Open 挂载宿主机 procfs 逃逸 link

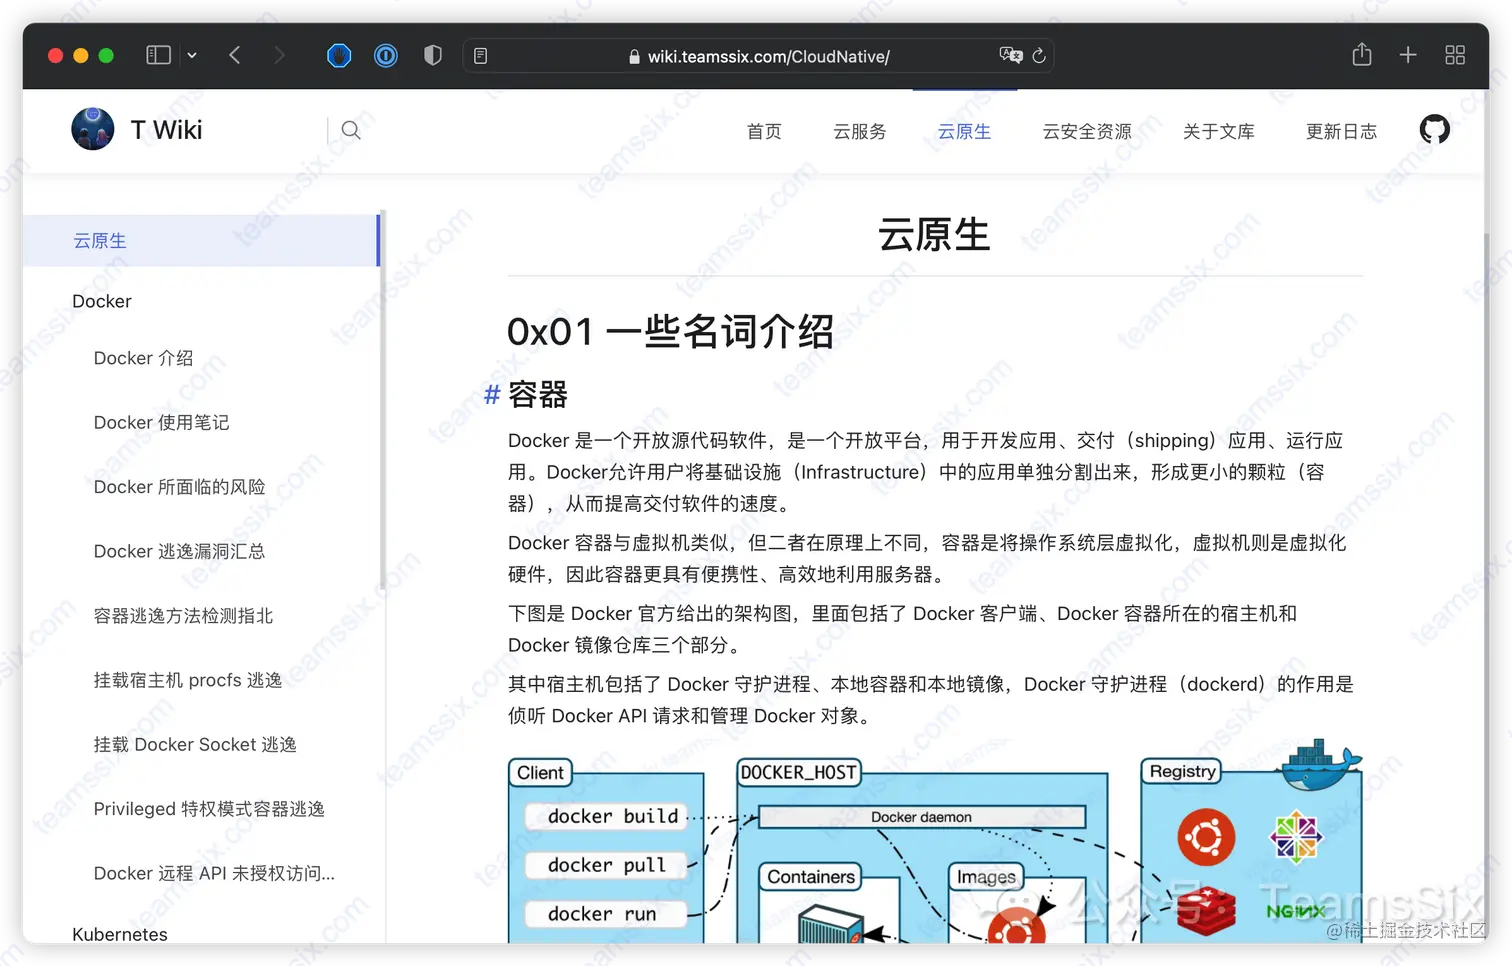click(188, 680)
